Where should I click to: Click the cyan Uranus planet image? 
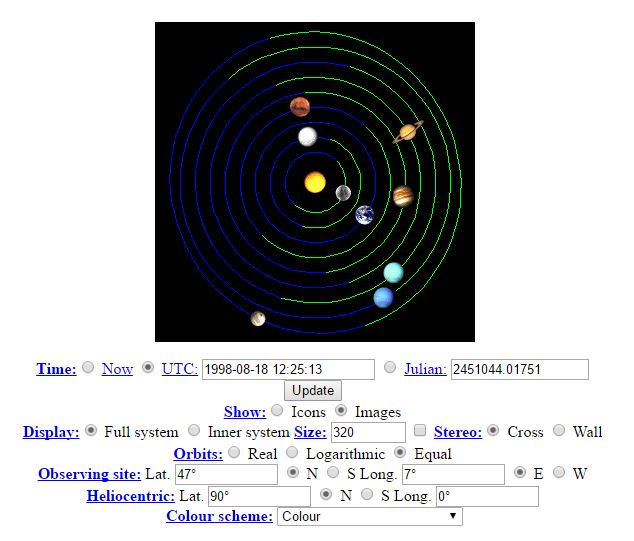(x=393, y=273)
